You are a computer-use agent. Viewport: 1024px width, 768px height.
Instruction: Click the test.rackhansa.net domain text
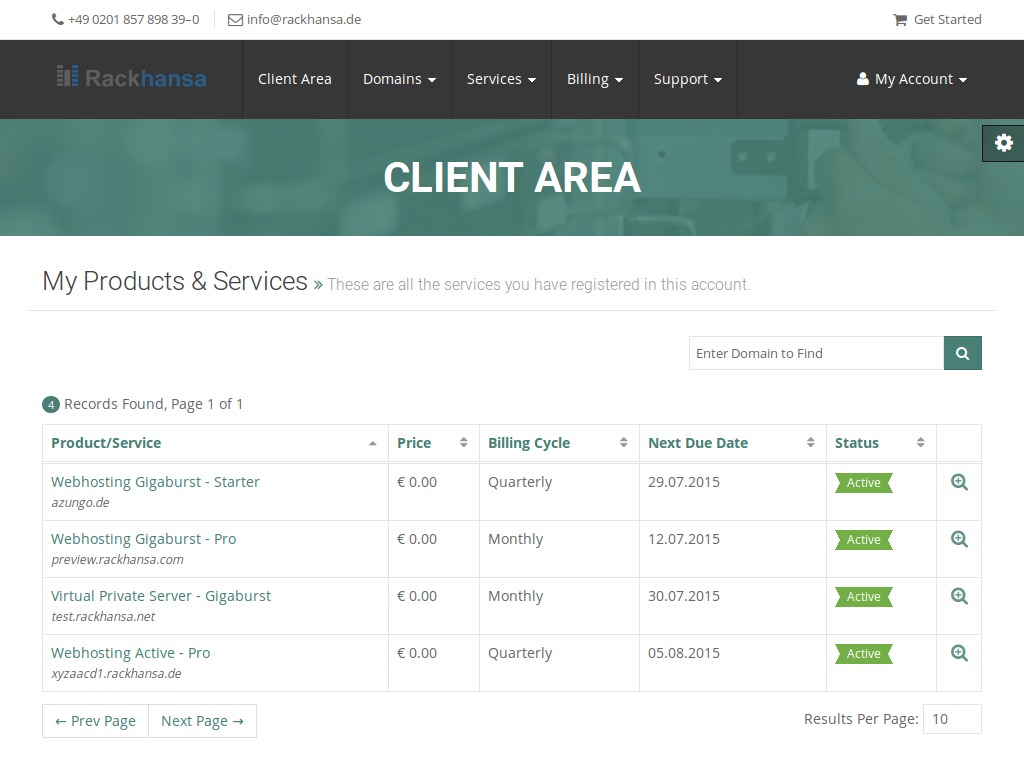[x=103, y=616]
